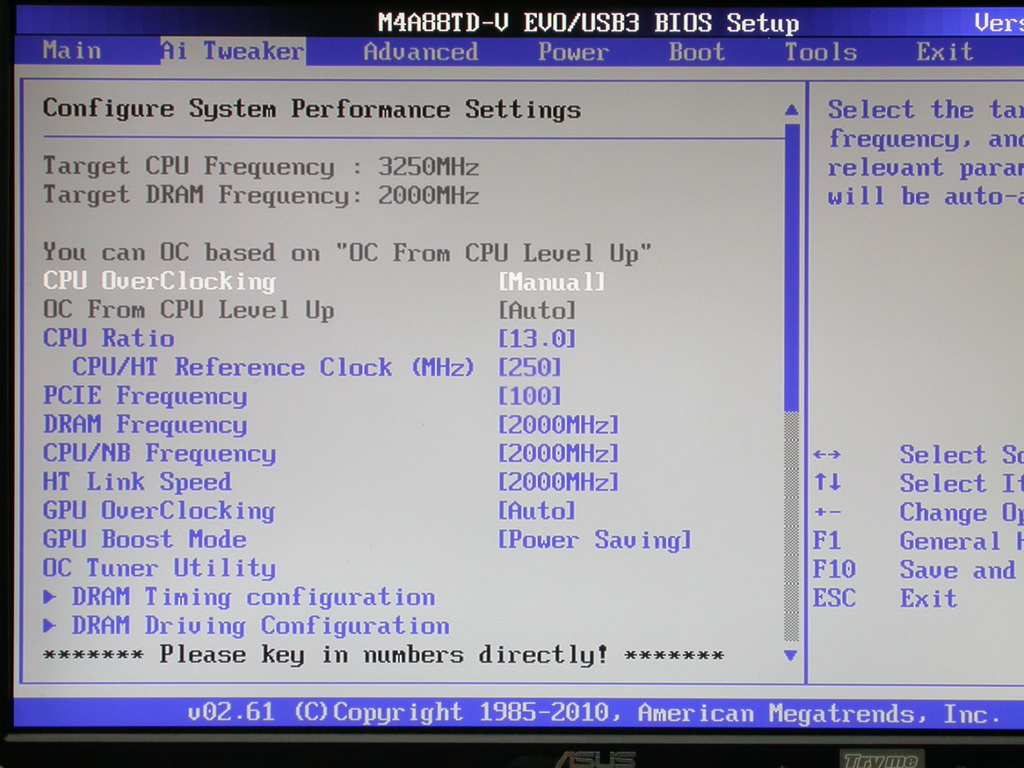Go to the Boot tab
Screen dimensions: 1024x768
tap(697, 52)
